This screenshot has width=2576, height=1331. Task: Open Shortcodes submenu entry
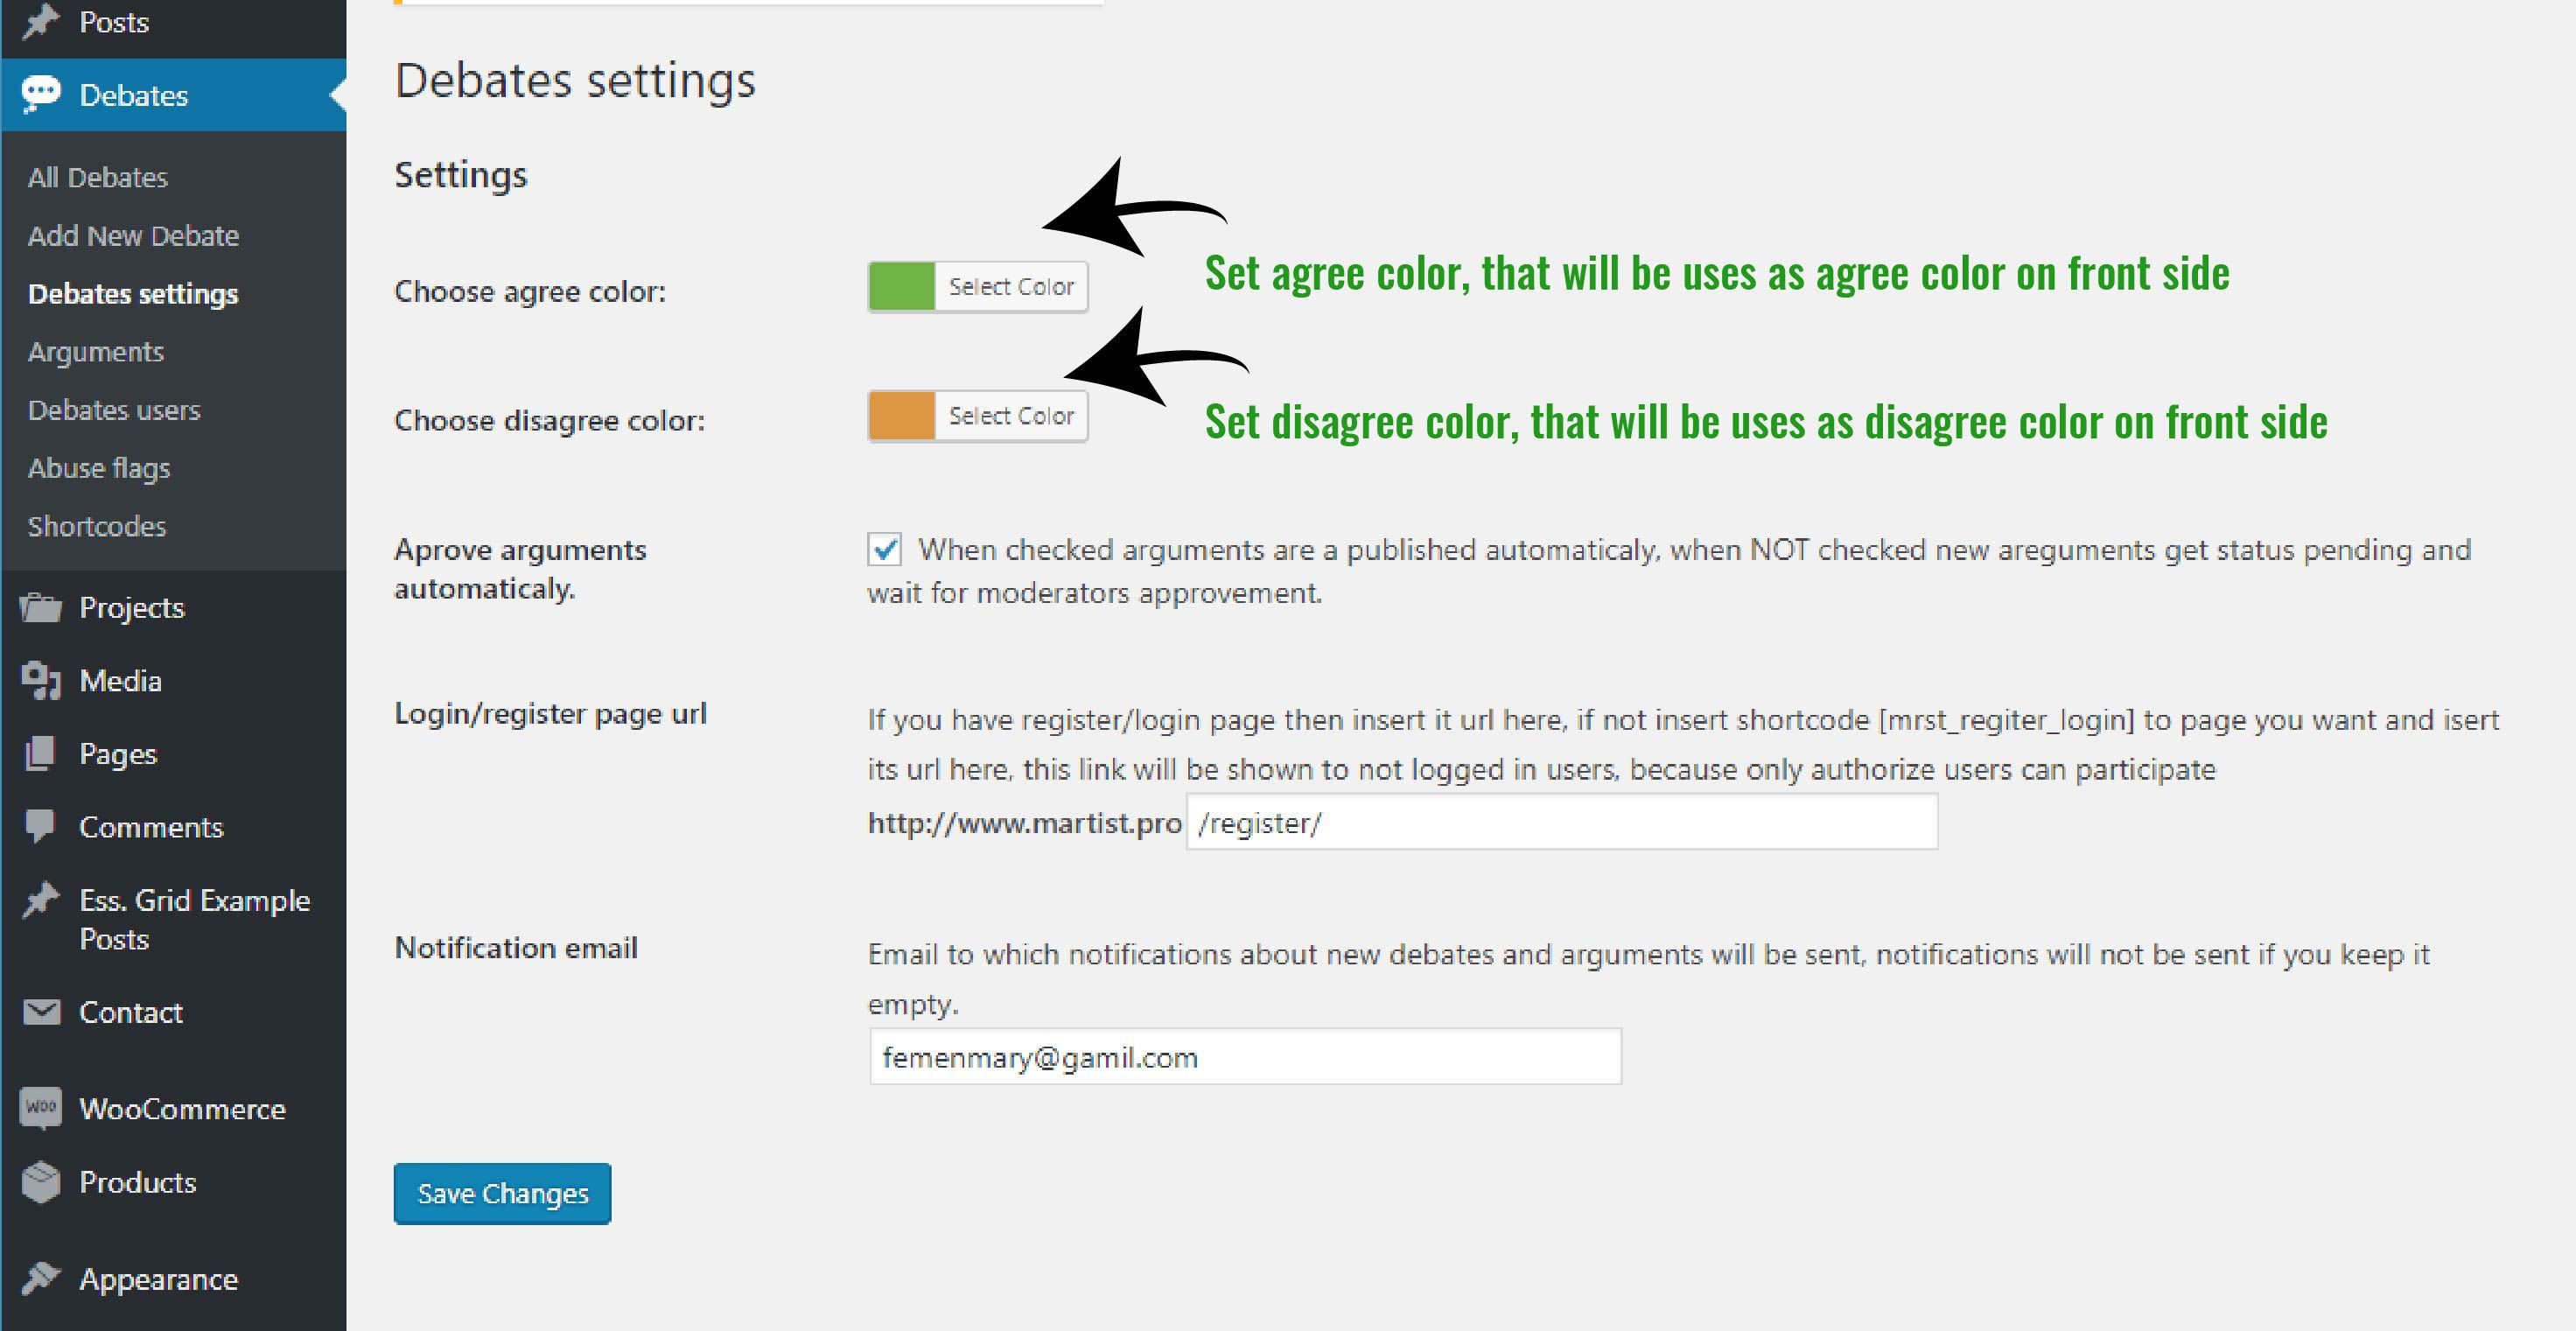click(97, 526)
